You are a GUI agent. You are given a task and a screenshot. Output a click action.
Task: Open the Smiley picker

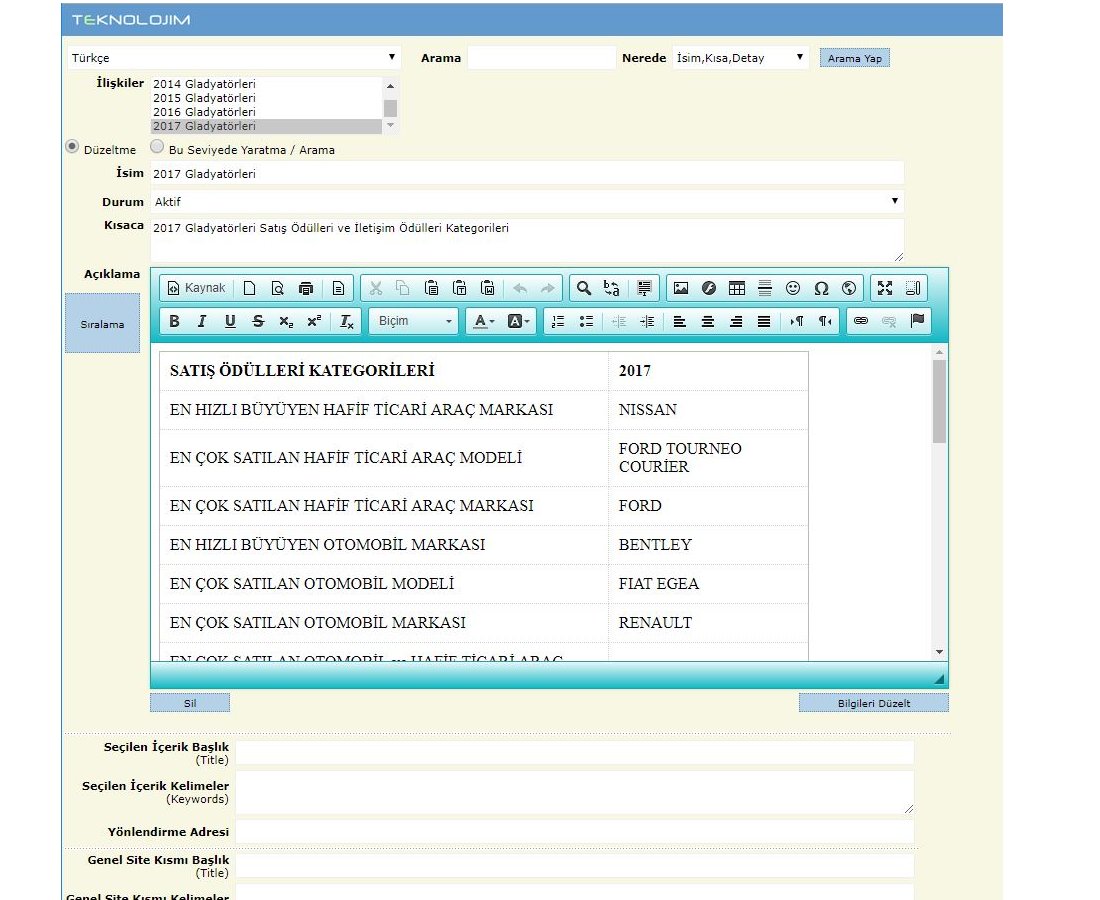pyautogui.click(x=793, y=288)
